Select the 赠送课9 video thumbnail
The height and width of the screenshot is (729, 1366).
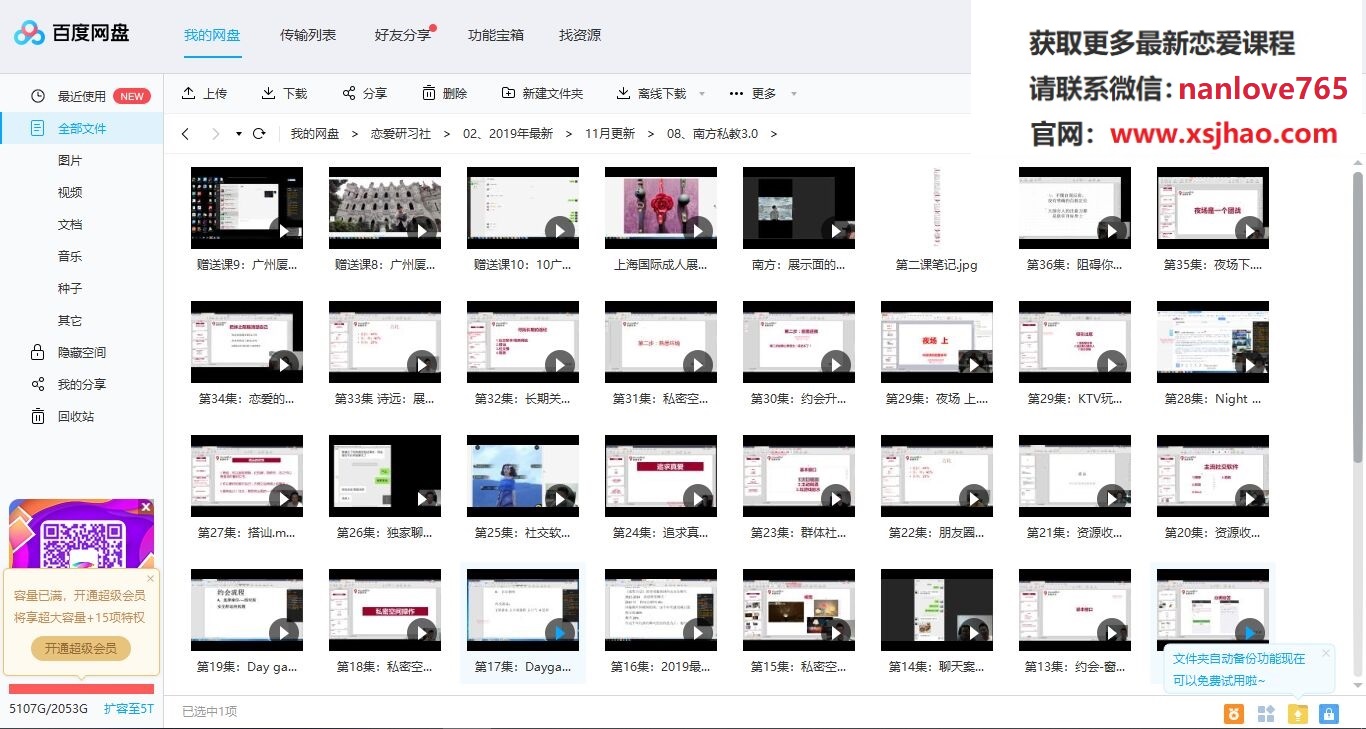[247, 208]
